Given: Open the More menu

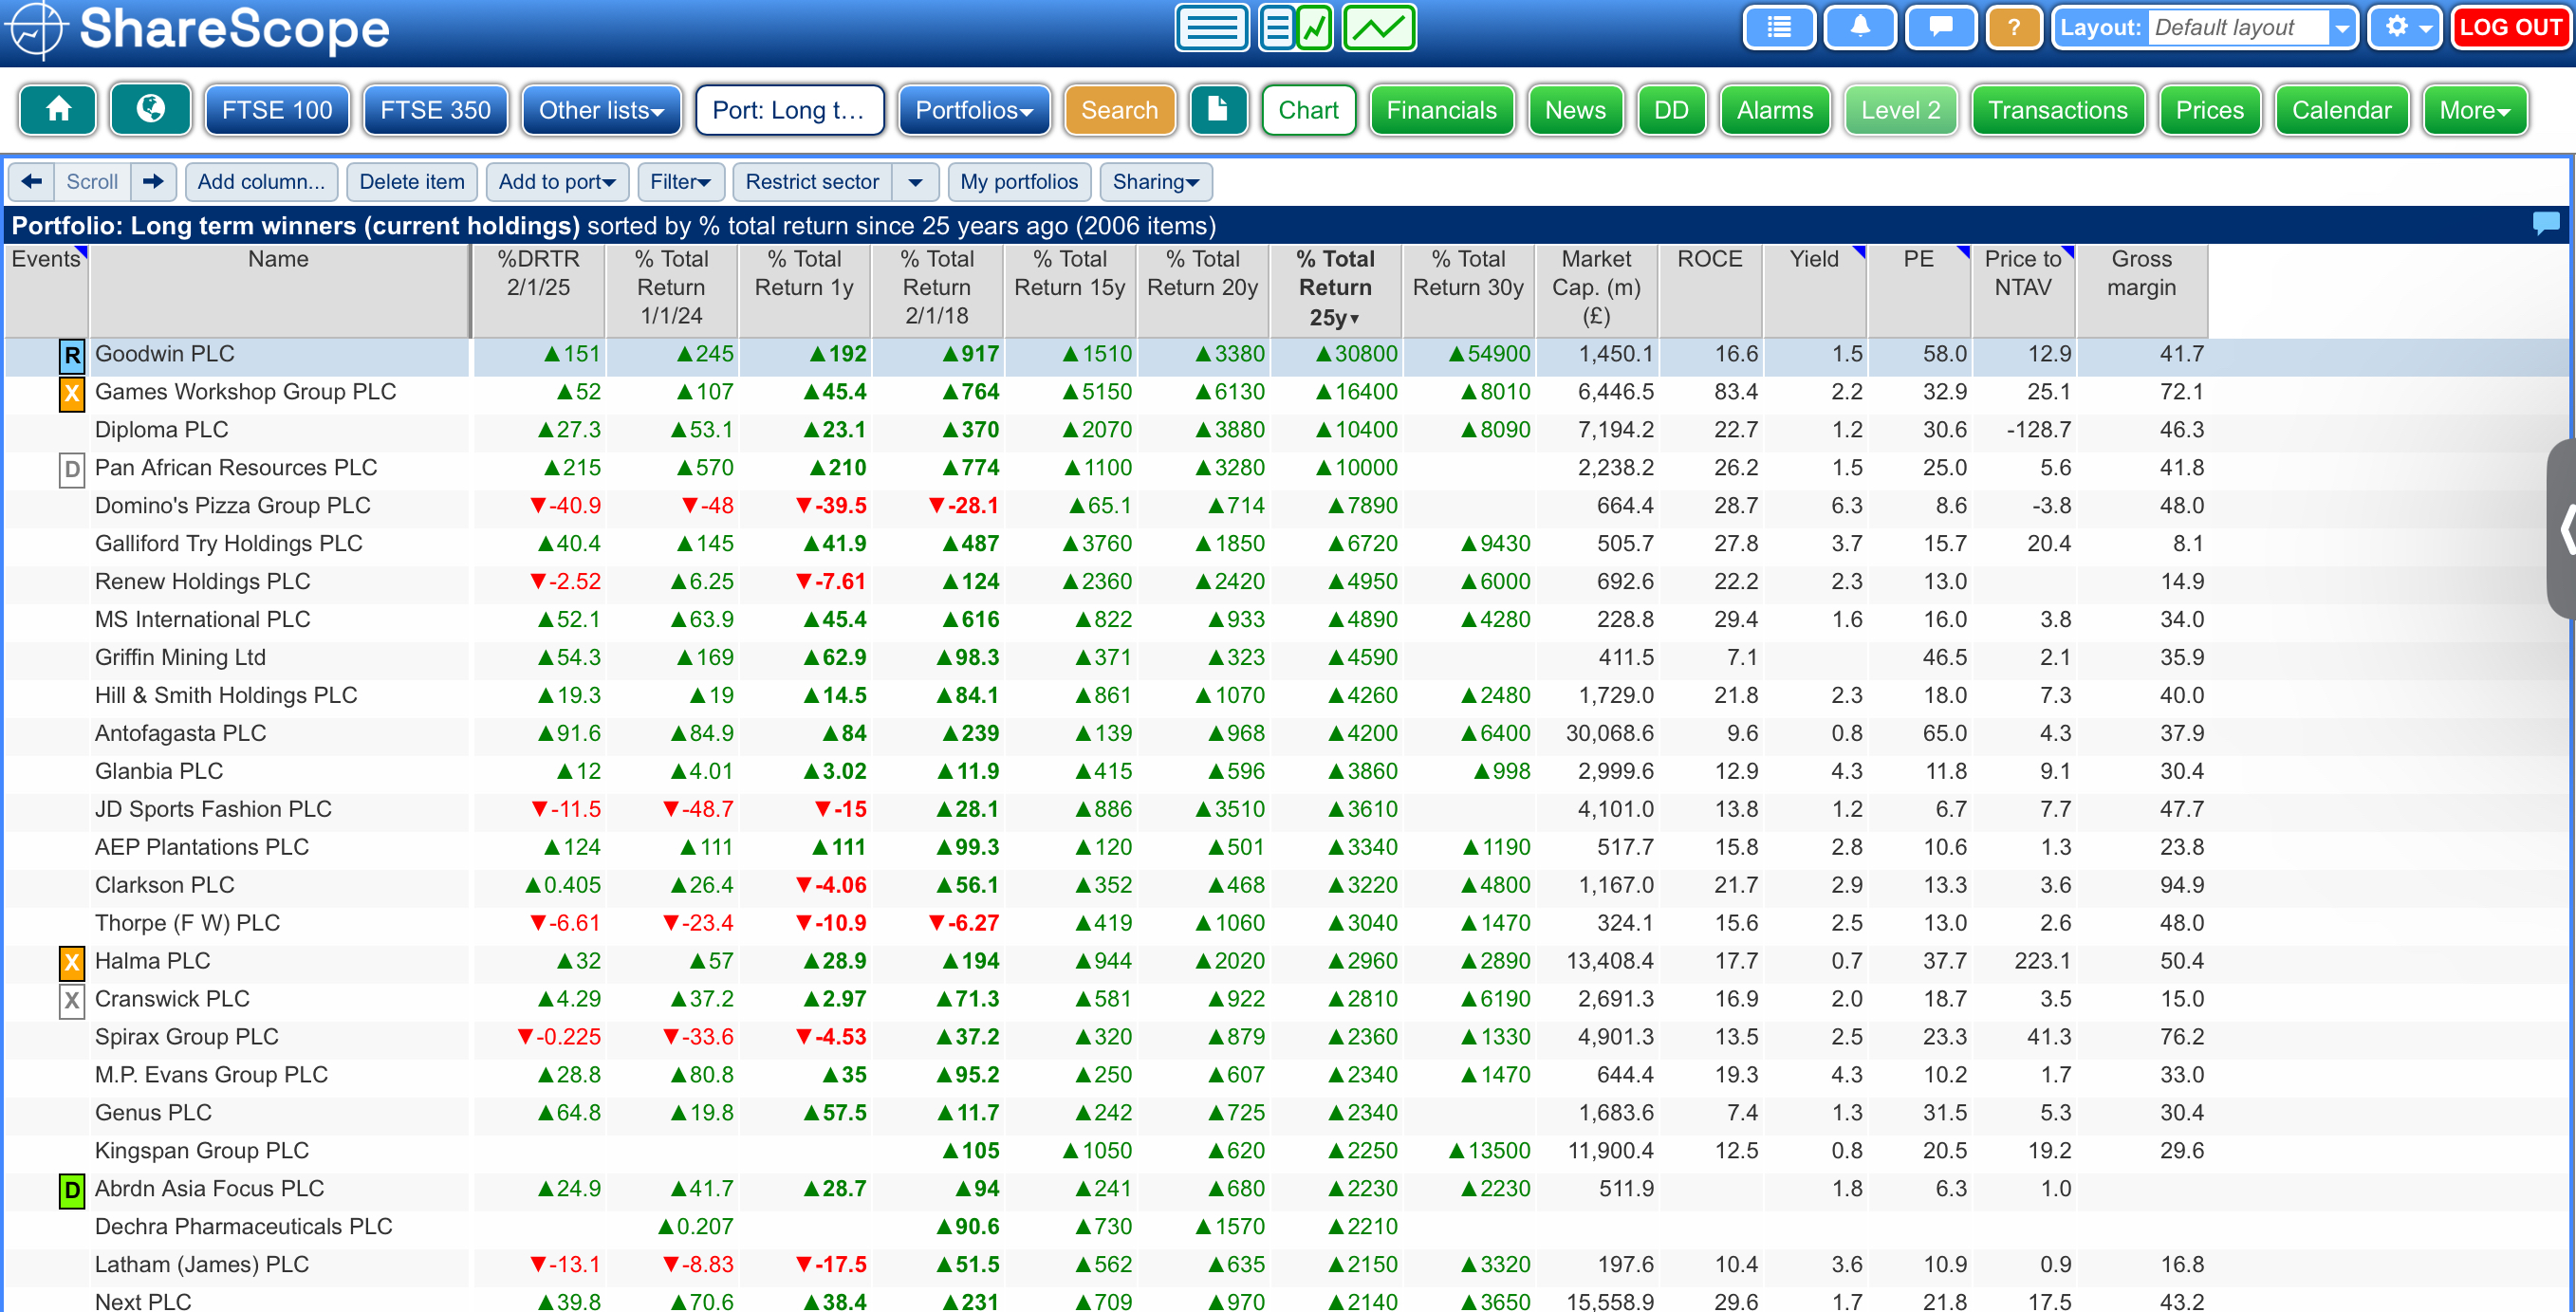Looking at the screenshot, I should point(2475,110).
